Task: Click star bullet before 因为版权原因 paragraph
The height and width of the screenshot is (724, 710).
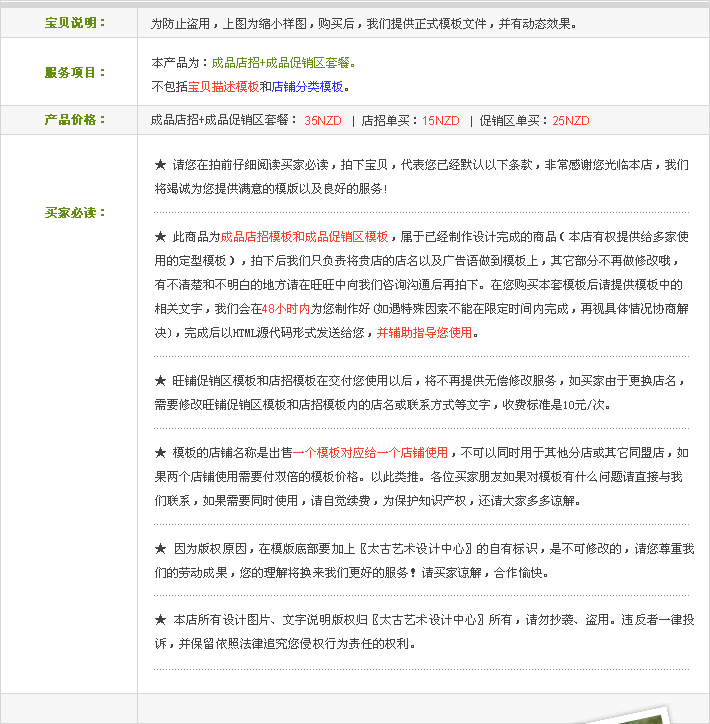Action: (x=160, y=549)
